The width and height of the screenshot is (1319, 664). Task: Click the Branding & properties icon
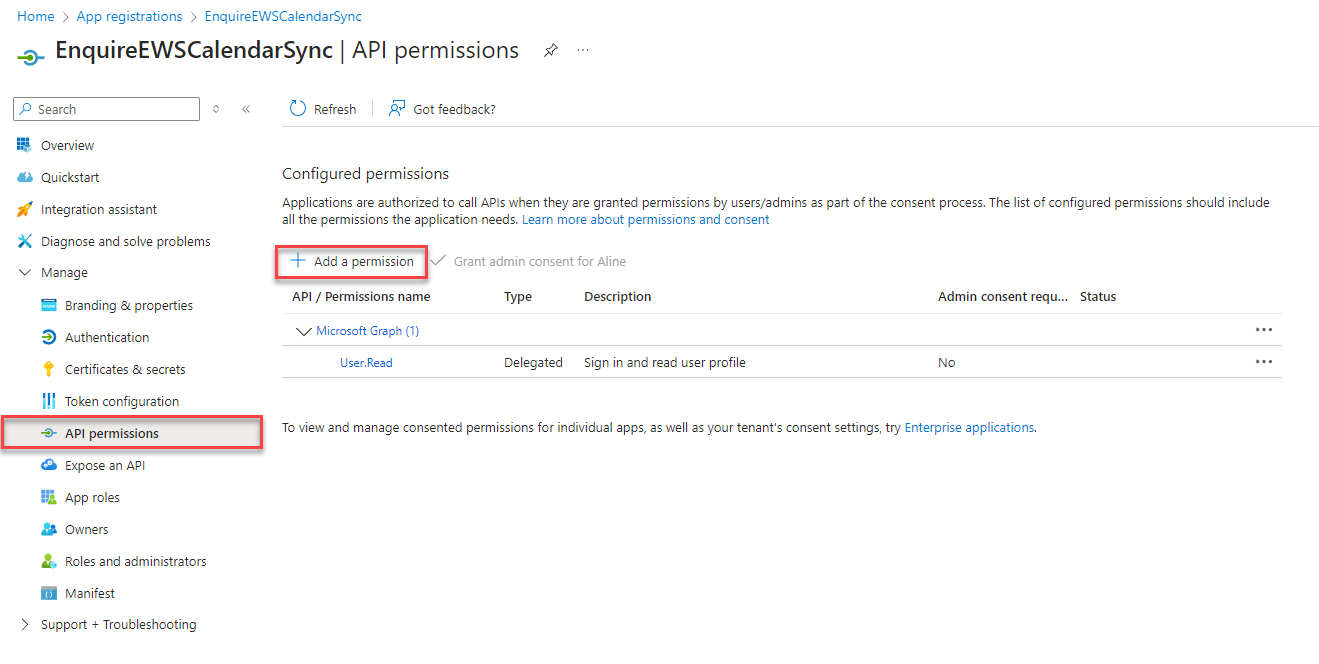(x=49, y=305)
